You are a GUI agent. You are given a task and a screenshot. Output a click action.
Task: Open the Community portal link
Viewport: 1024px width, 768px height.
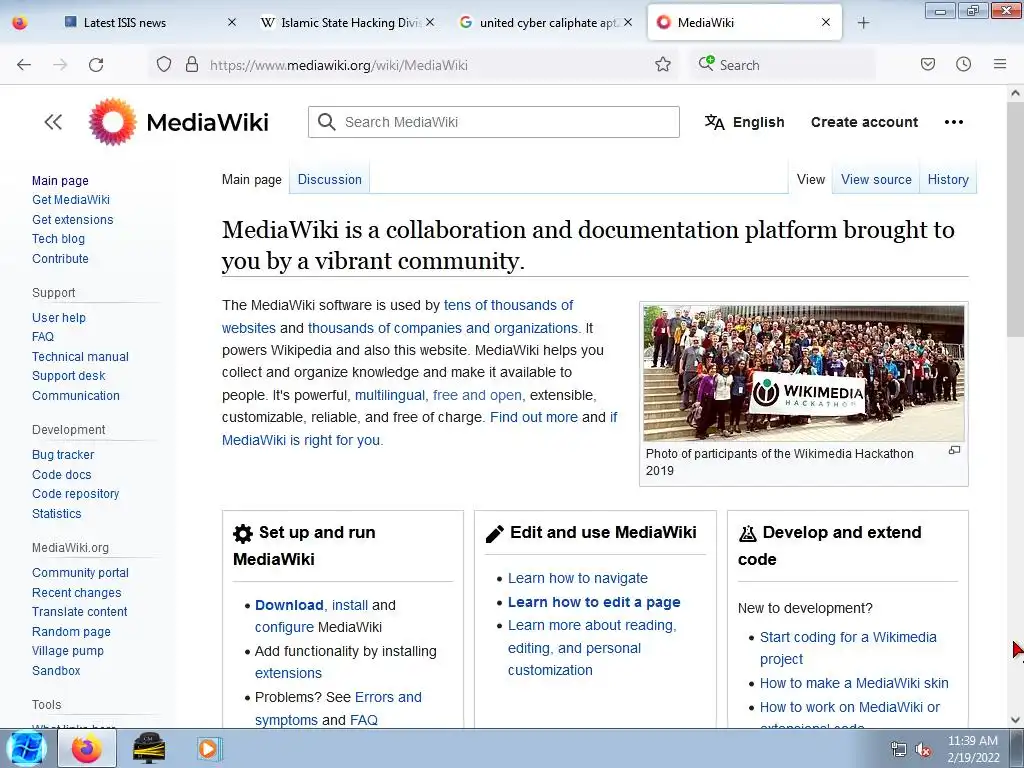pyautogui.click(x=80, y=573)
